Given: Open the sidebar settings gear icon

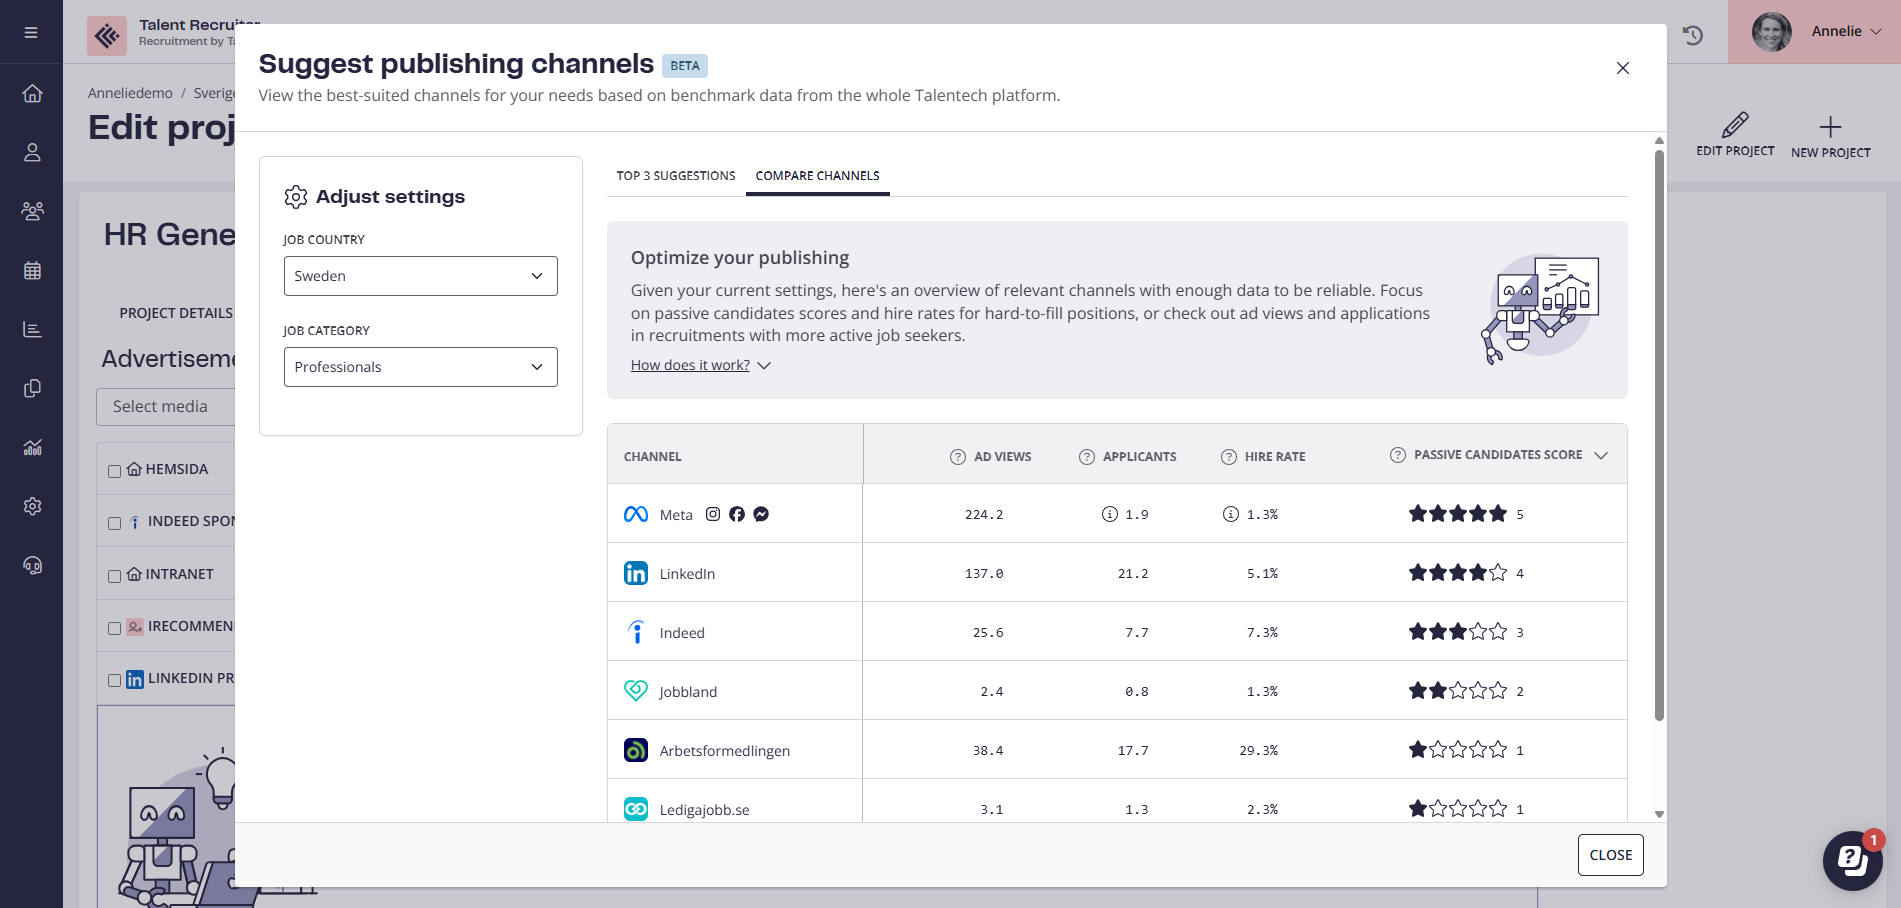Looking at the screenshot, I should point(32,506).
